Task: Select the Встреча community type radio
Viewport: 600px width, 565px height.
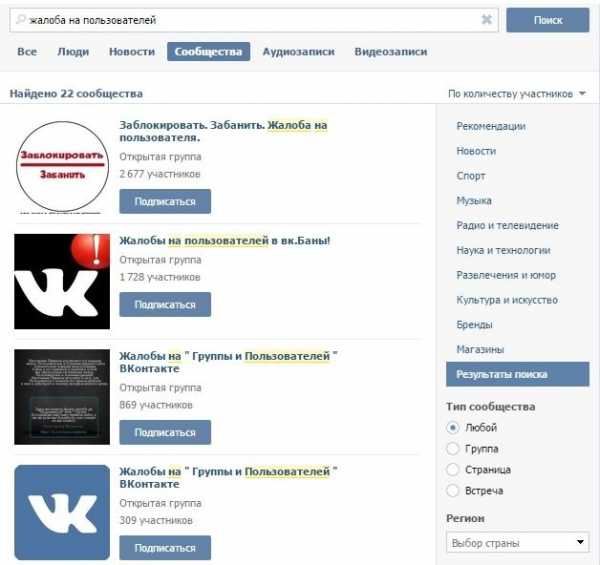Action: 453,490
